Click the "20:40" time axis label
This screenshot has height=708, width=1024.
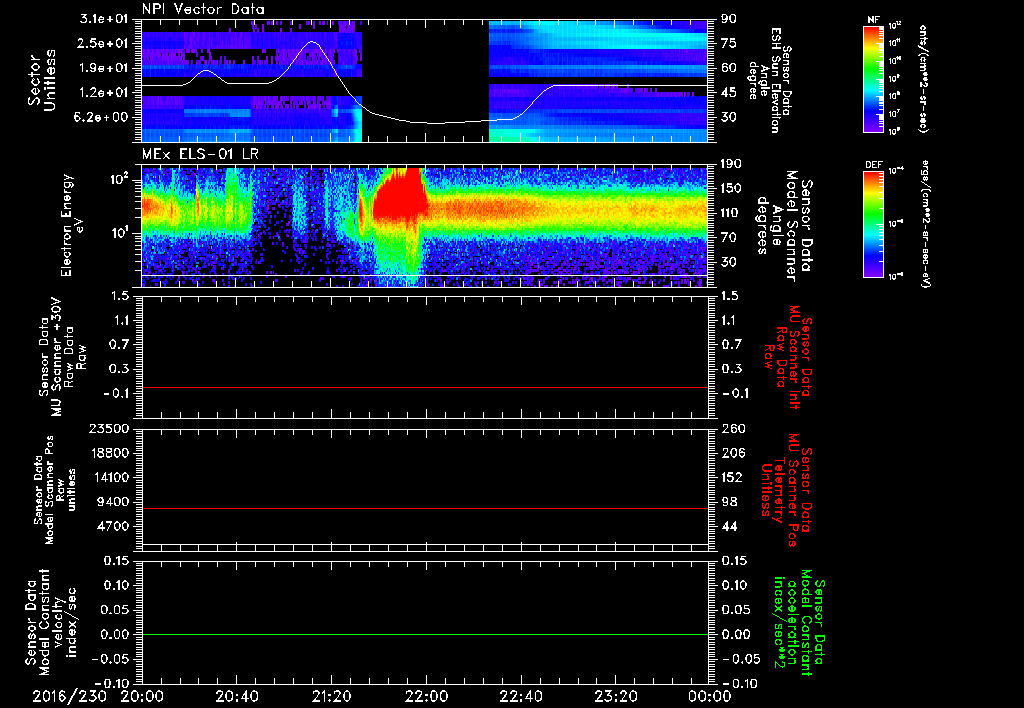coord(236,696)
